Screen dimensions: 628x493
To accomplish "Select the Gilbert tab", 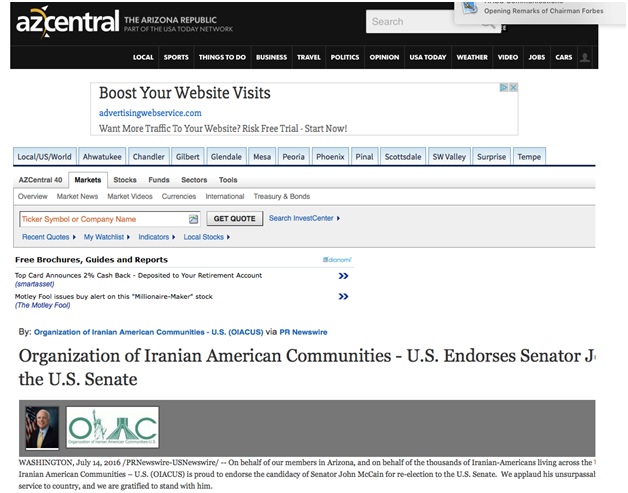I will pyautogui.click(x=187, y=157).
